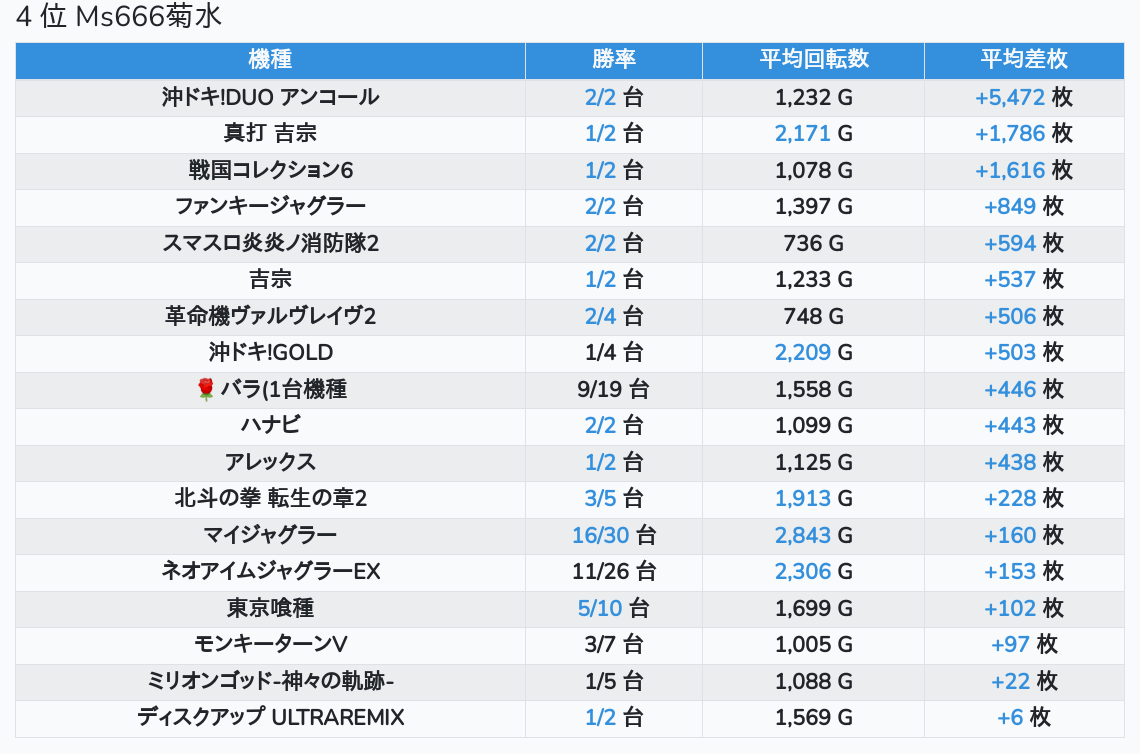Viewport: 1140px width, 754px height.
Task: Click the +5,472 枚 average difference value
Action: pyautogui.click(x=1024, y=97)
